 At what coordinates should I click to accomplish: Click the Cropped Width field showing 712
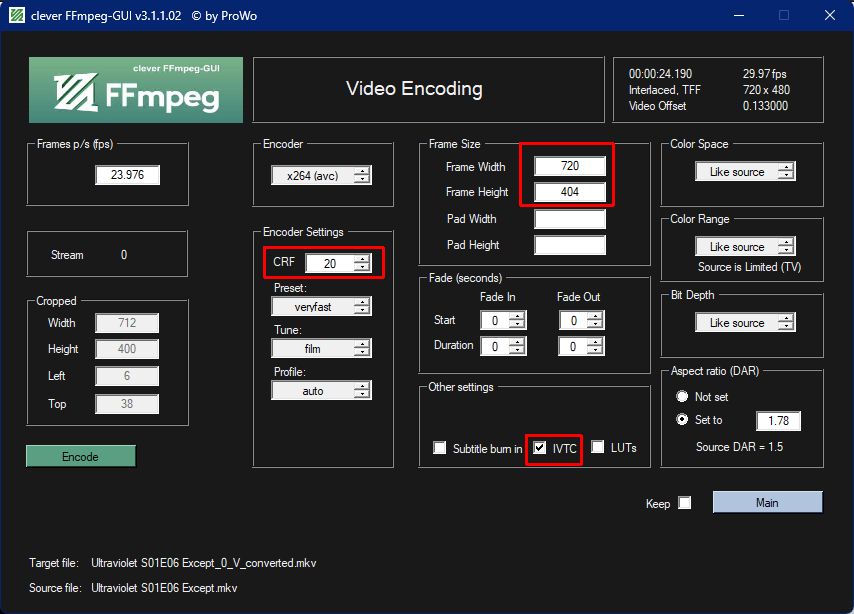pos(127,323)
